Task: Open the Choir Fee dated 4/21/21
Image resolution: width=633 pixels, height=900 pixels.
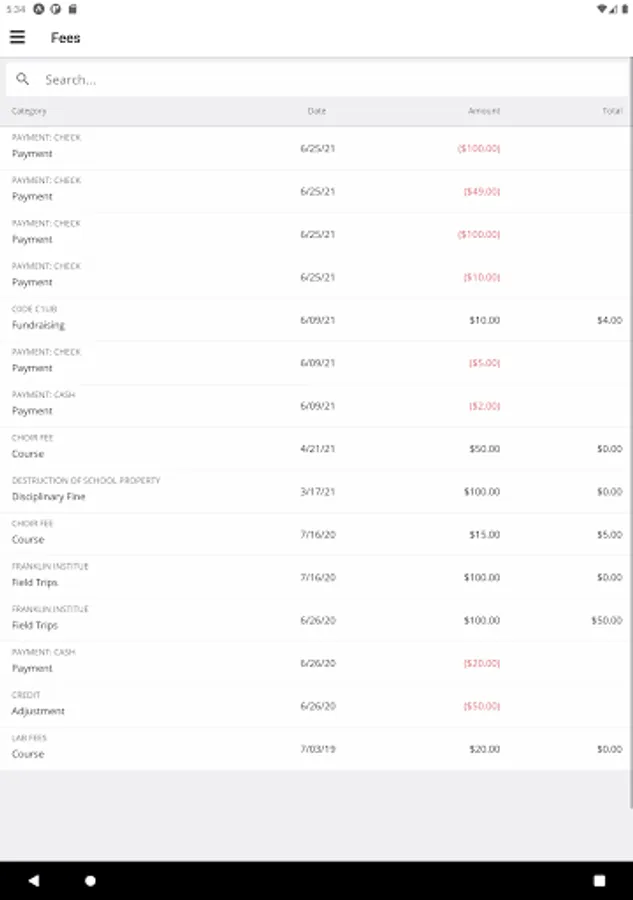Action: click(316, 448)
